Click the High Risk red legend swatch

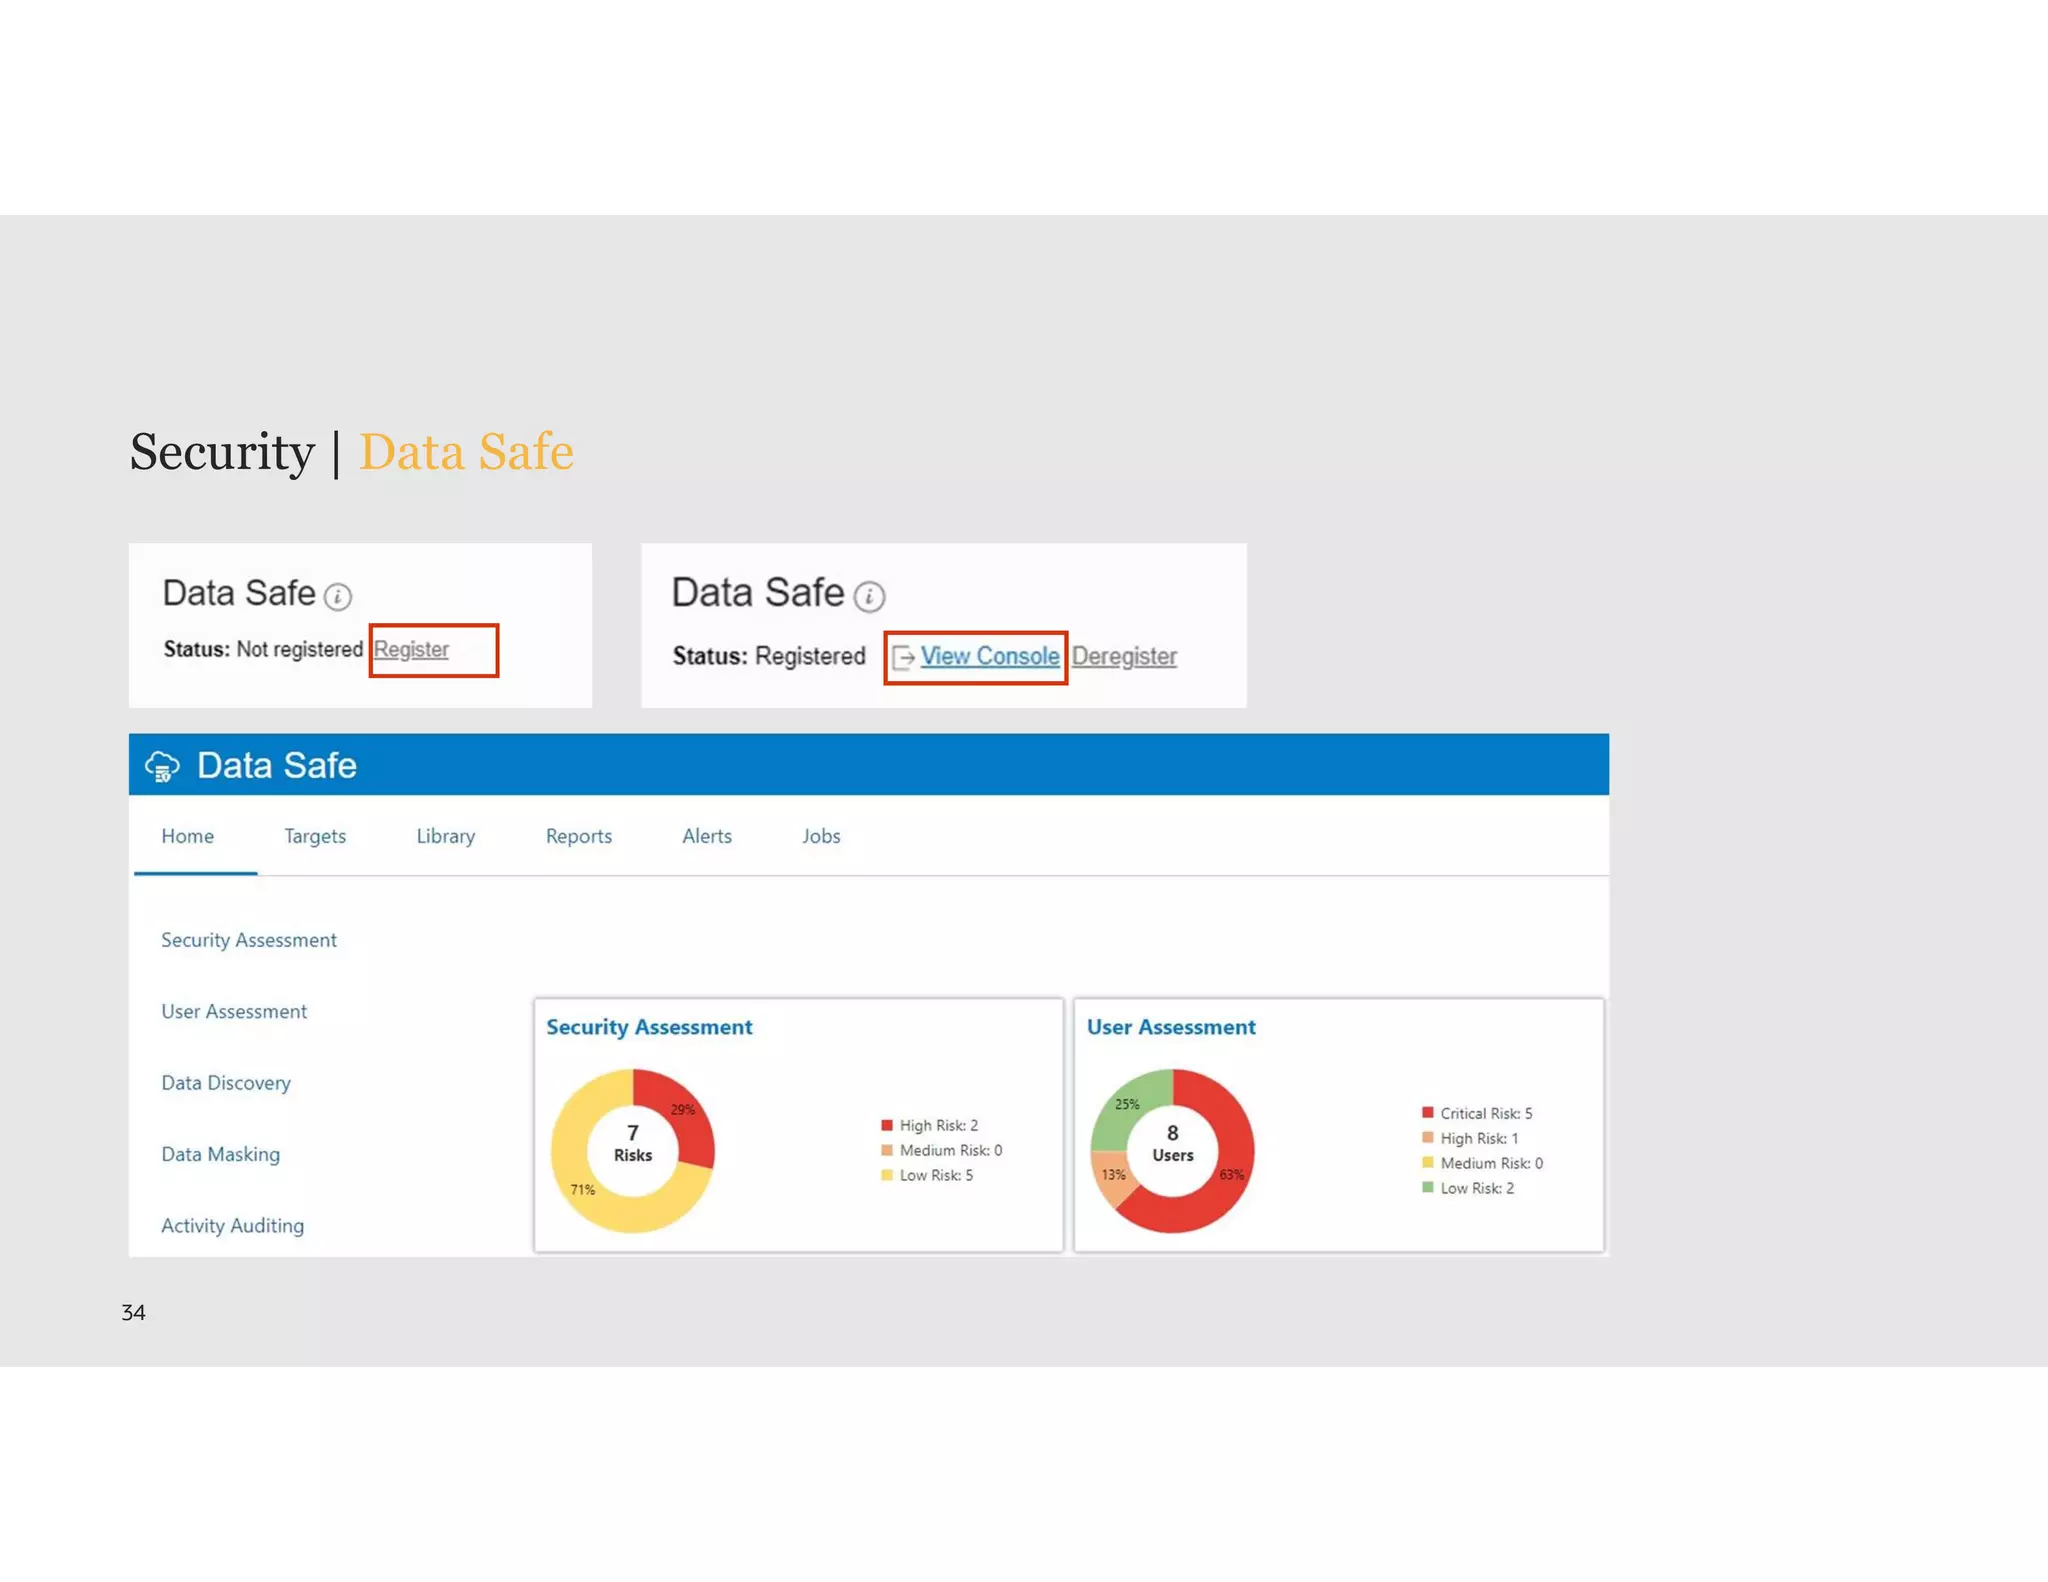[x=886, y=1125]
